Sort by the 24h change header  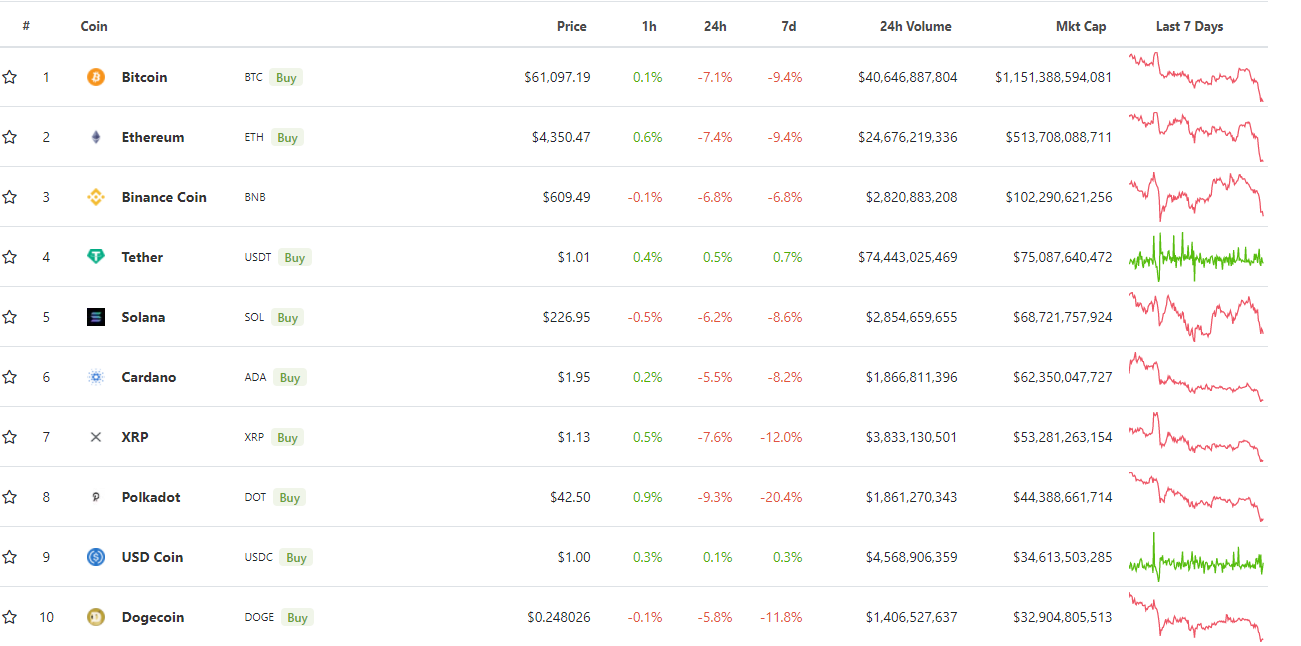pos(715,26)
